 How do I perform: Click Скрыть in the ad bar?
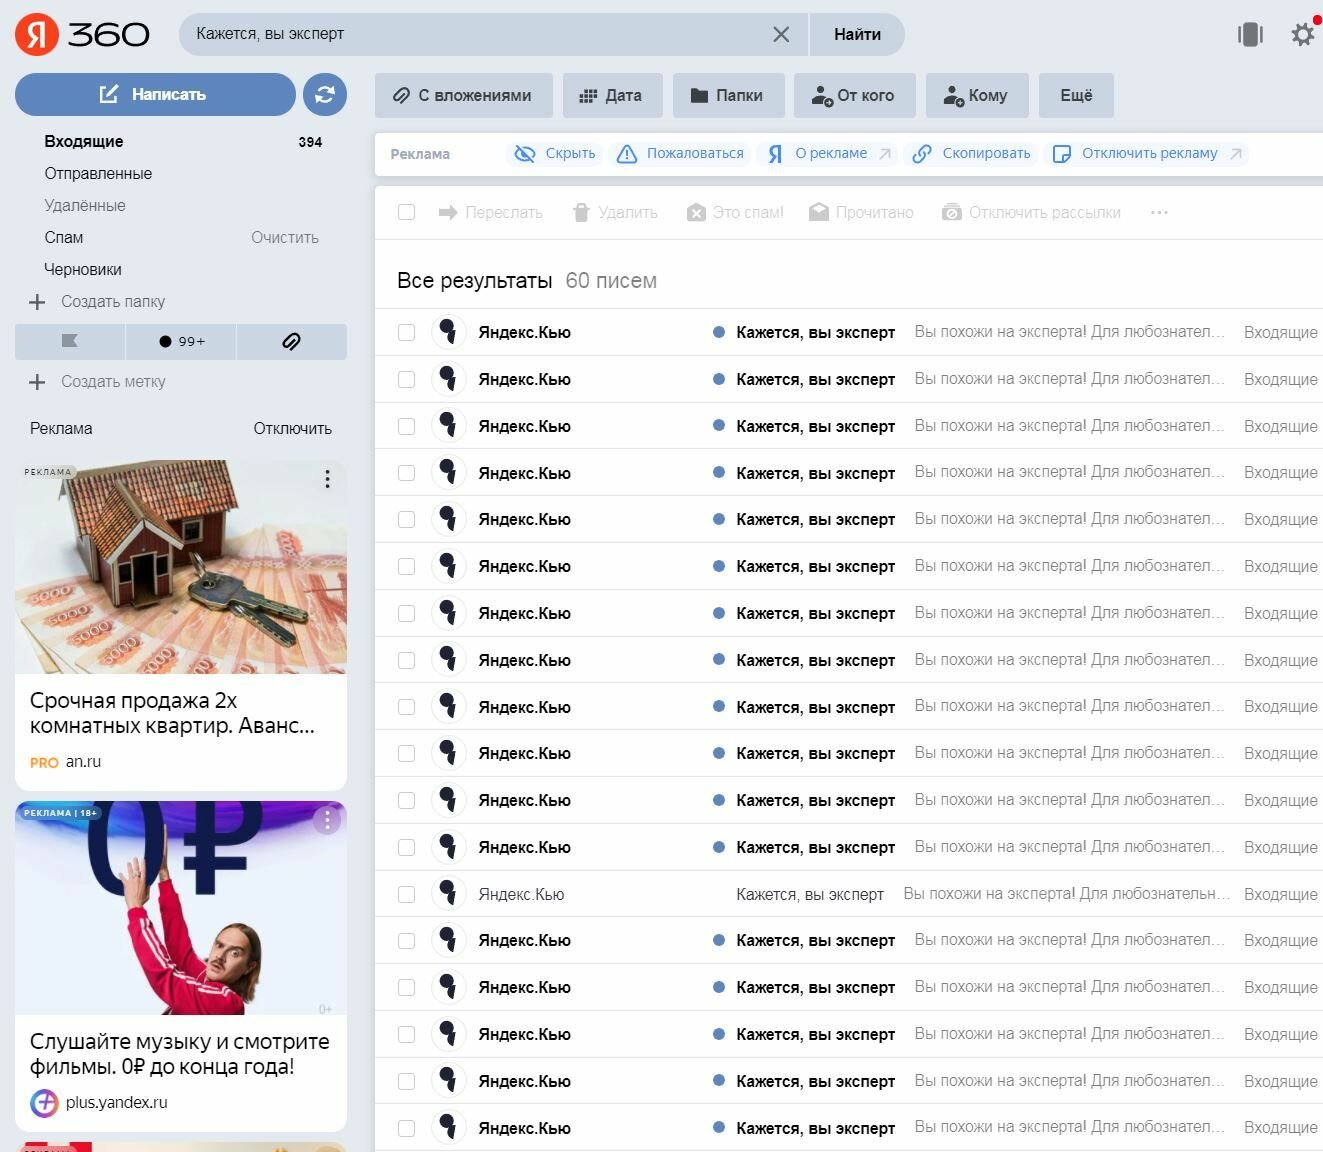[x=555, y=153]
